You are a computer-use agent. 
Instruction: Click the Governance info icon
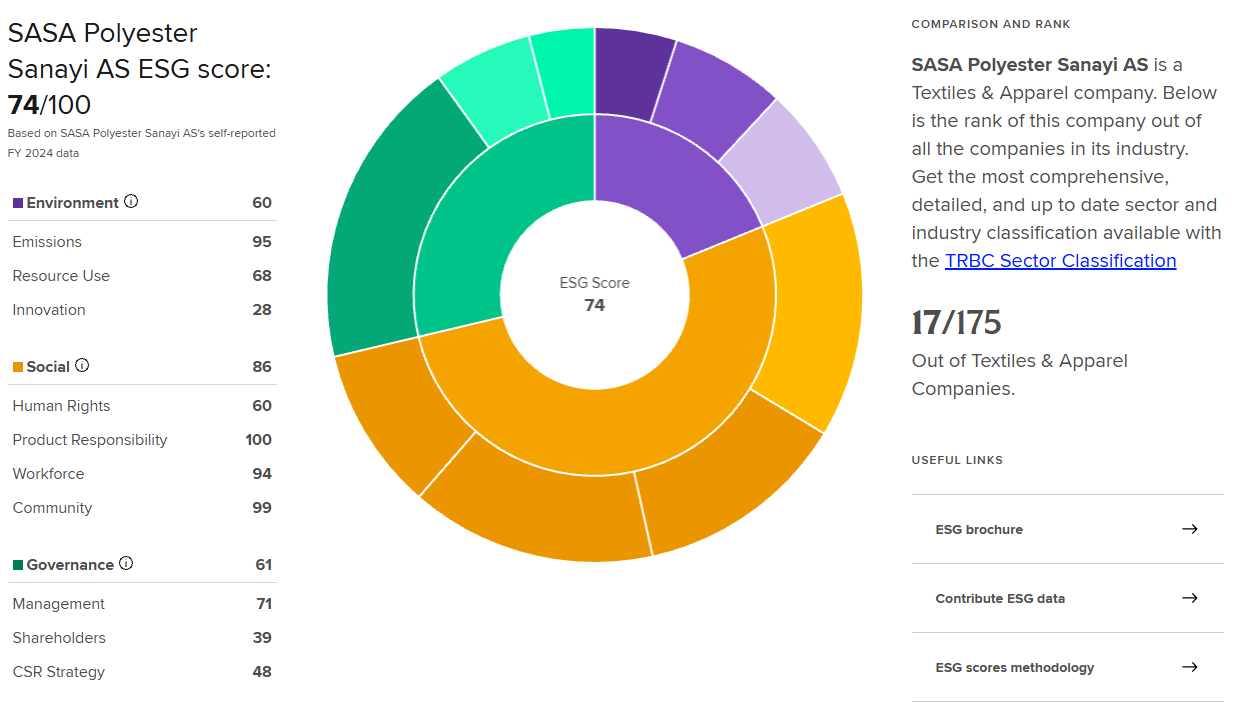point(126,564)
